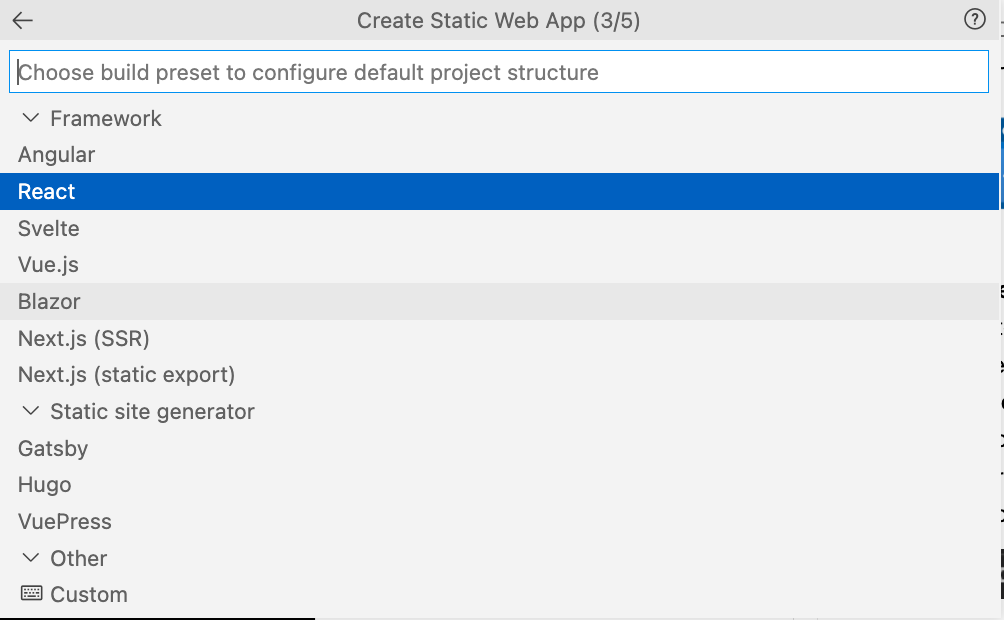Choose Gatsby static site generator
This screenshot has height=620, width=1004.
[53, 448]
